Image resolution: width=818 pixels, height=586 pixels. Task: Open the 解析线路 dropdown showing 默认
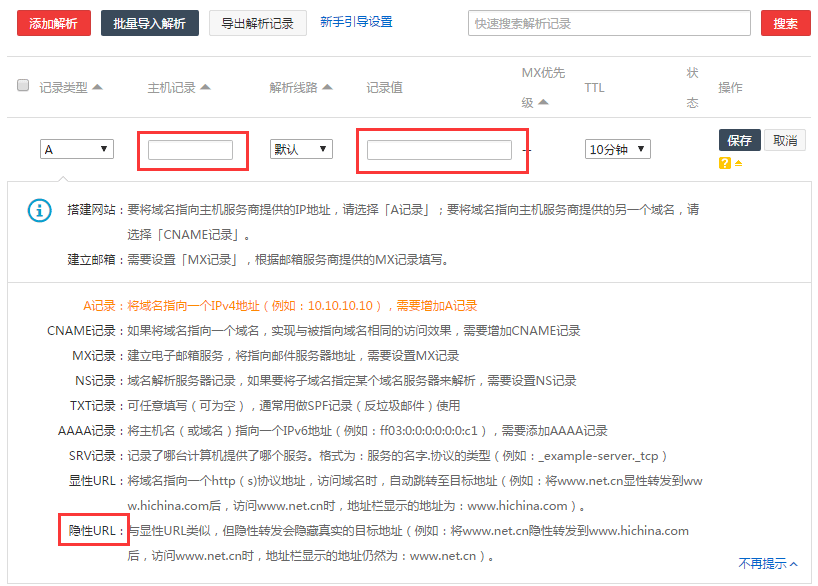[x=301, y=149]
